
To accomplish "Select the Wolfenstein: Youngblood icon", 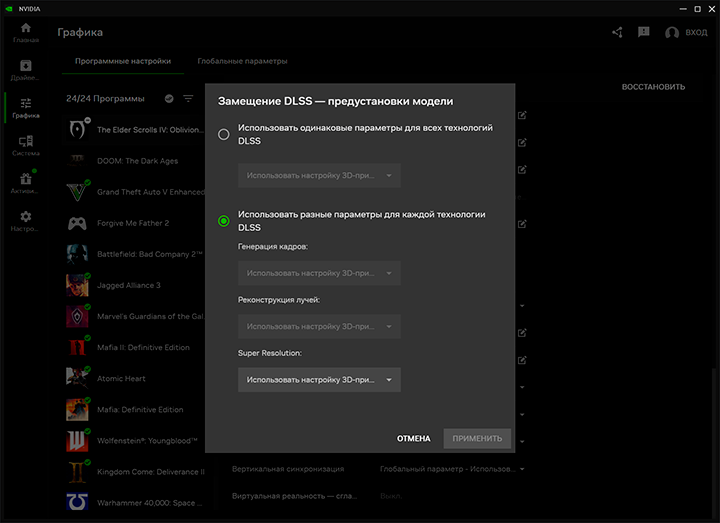I will tap(77, 441).
